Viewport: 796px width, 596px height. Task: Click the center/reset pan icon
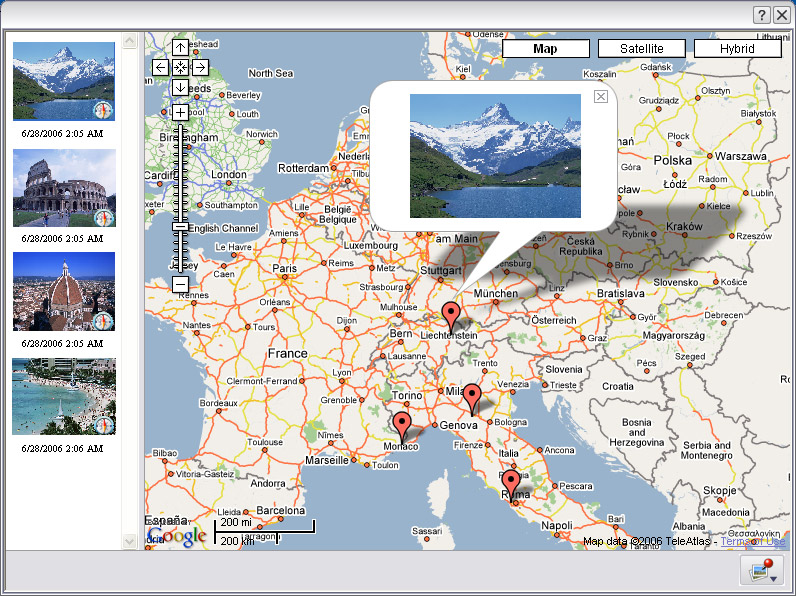point(180,67)
